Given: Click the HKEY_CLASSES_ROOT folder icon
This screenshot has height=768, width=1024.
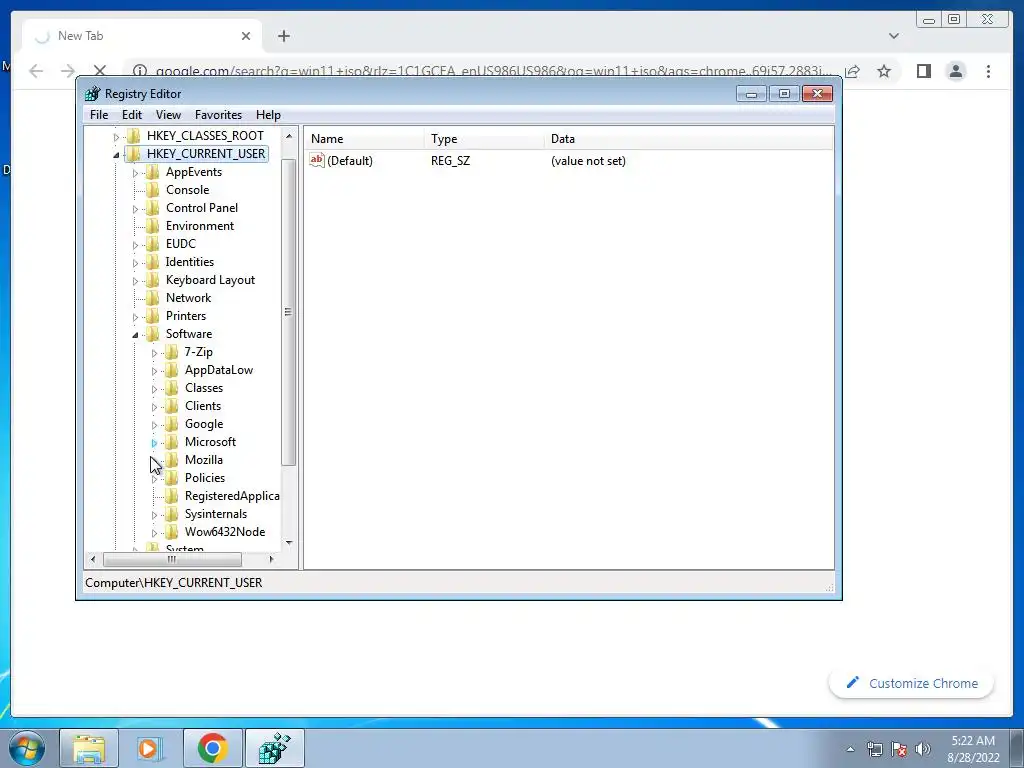Looking at the screenshot, I should [133, 135].
